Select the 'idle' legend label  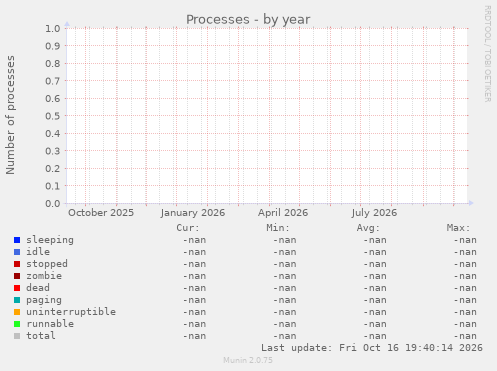coord(38,252)
